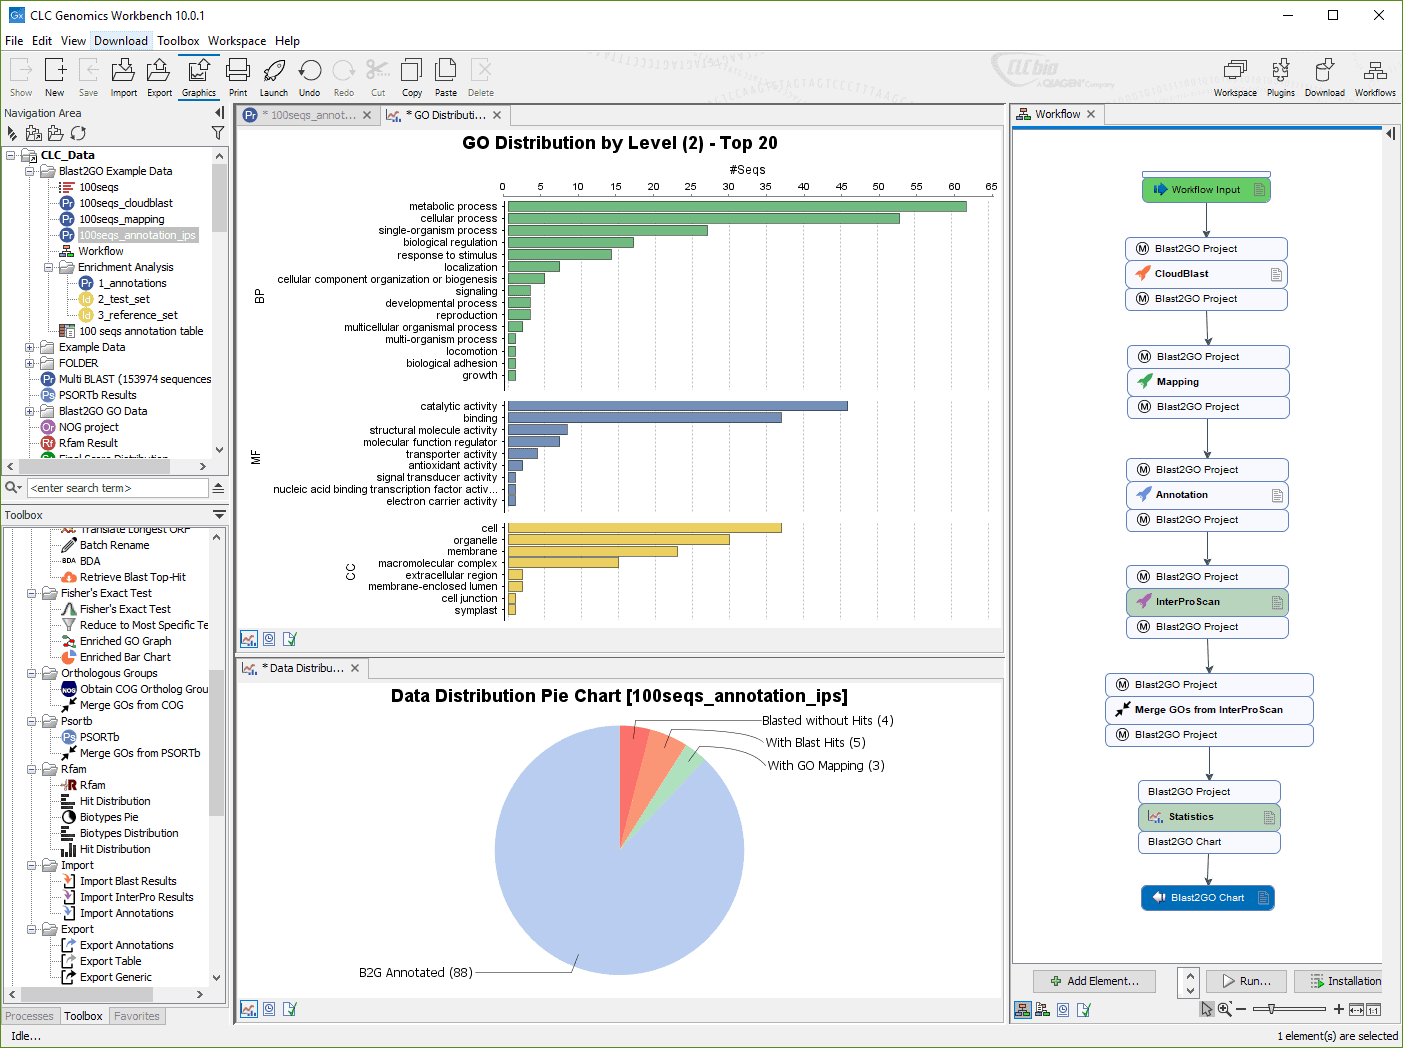The width and height of the screenshot is (1403, 1048).
Task: Click the zoom out minus beside the slider
Action: 1241,1009
